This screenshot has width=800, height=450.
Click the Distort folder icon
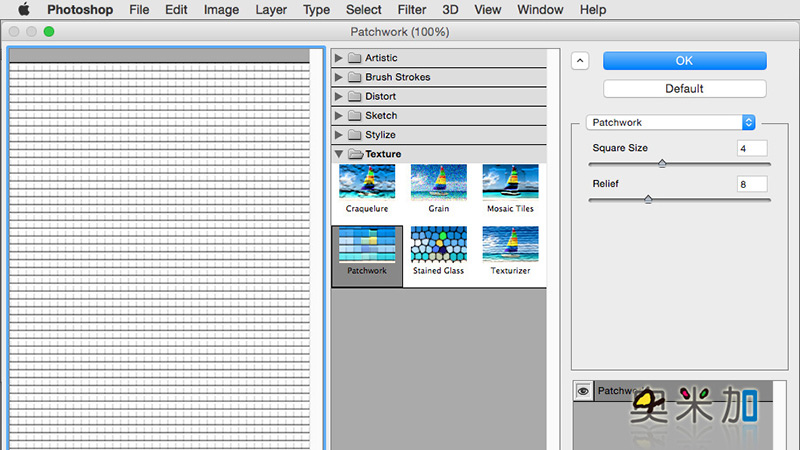(x=355, y=96)
